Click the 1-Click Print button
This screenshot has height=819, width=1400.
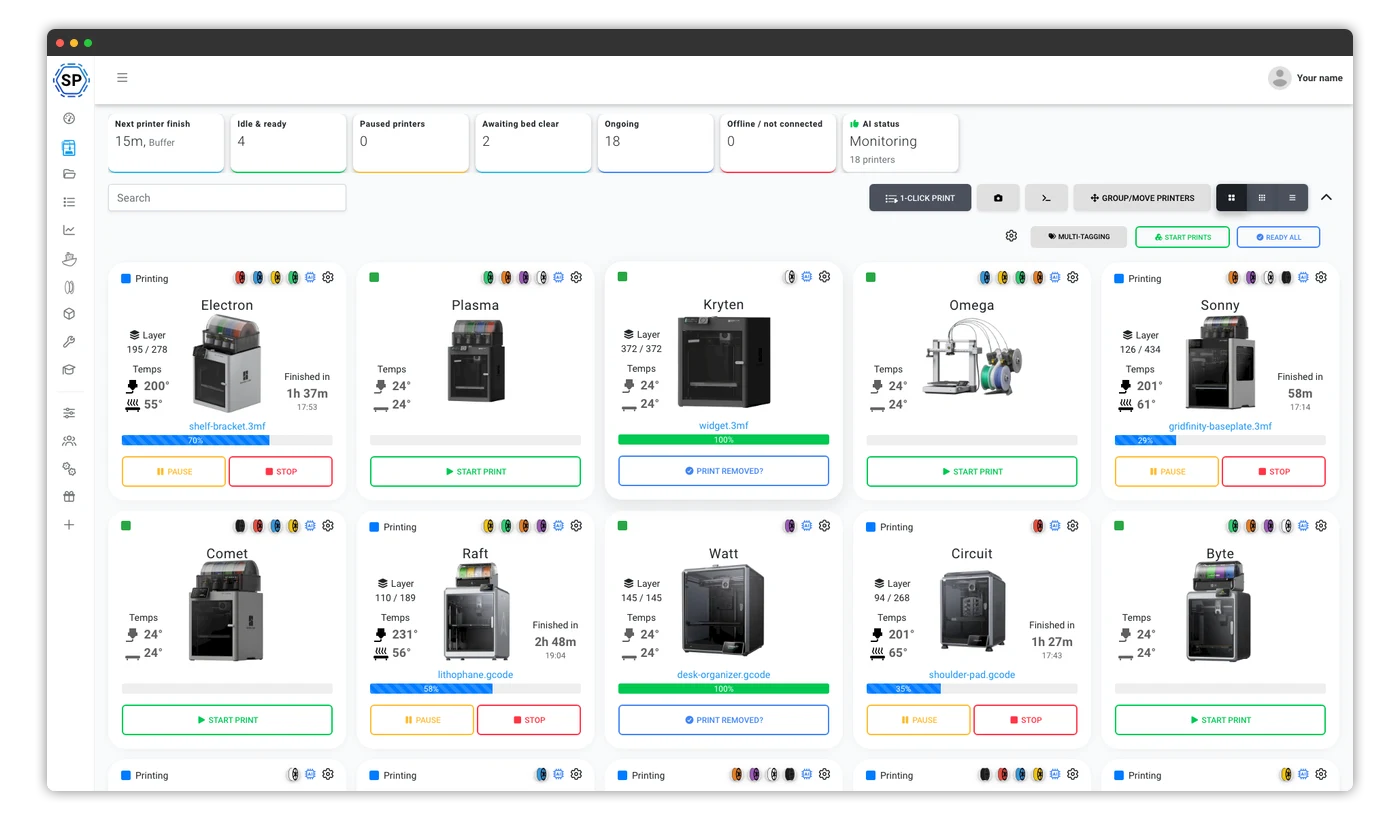(x=920, y=198)
